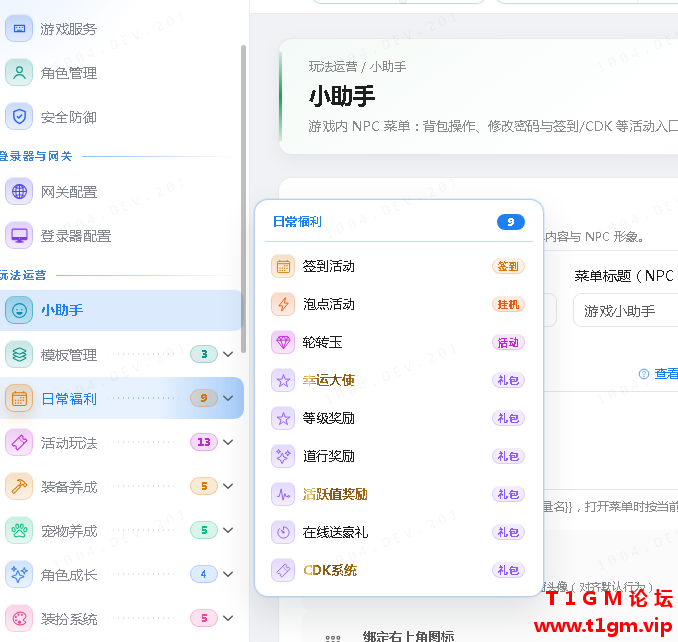Viewport: 678px width, 642px height.
Task: Select 轮转玉 in the popup menu
Action: (x=398, y=342)
